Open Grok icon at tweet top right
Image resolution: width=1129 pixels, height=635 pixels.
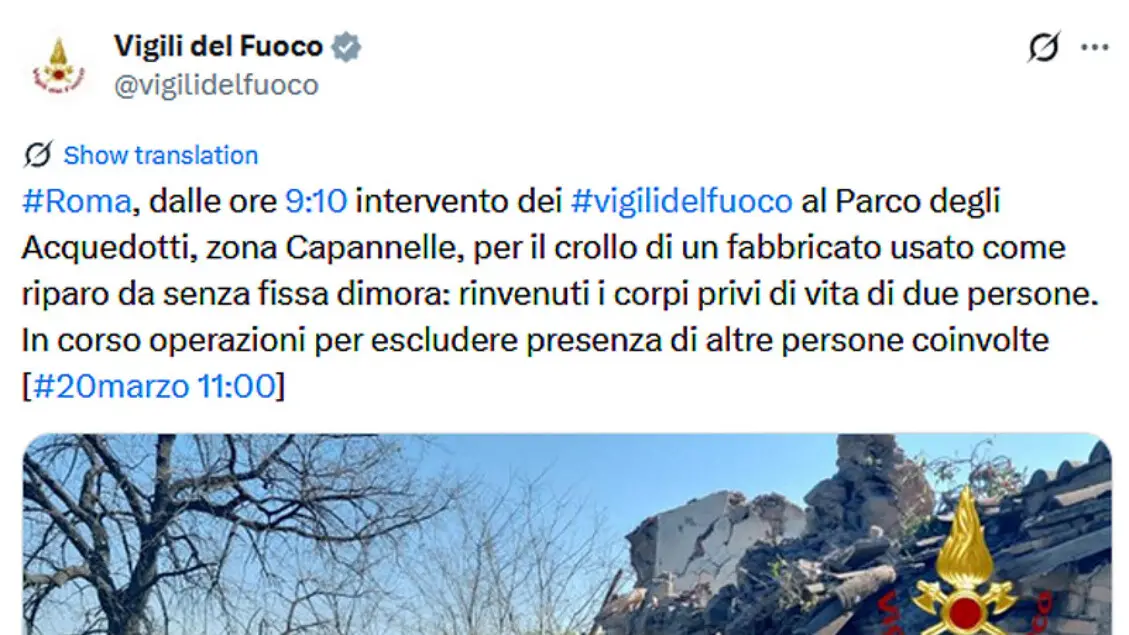tap(1043, 47)
